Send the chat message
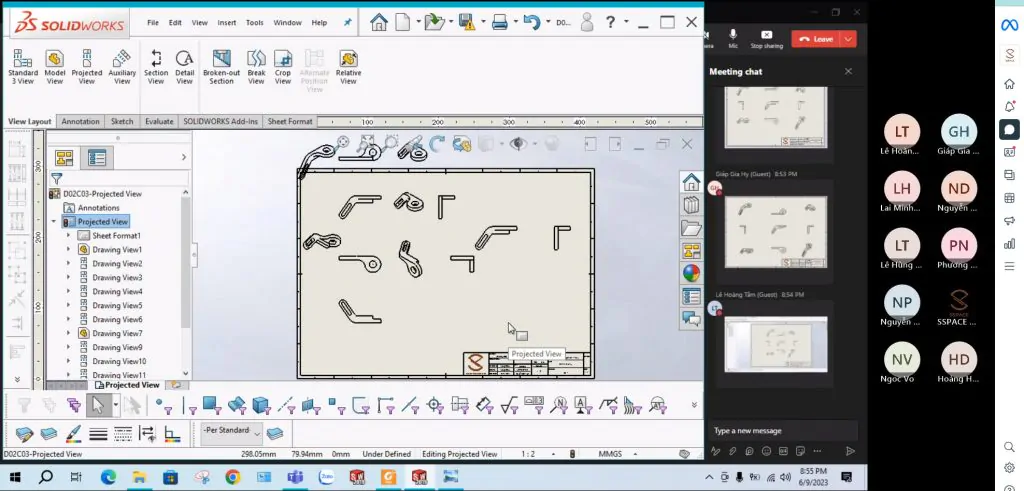Viewport: 1024px width, 491px height. pos(850,451)
